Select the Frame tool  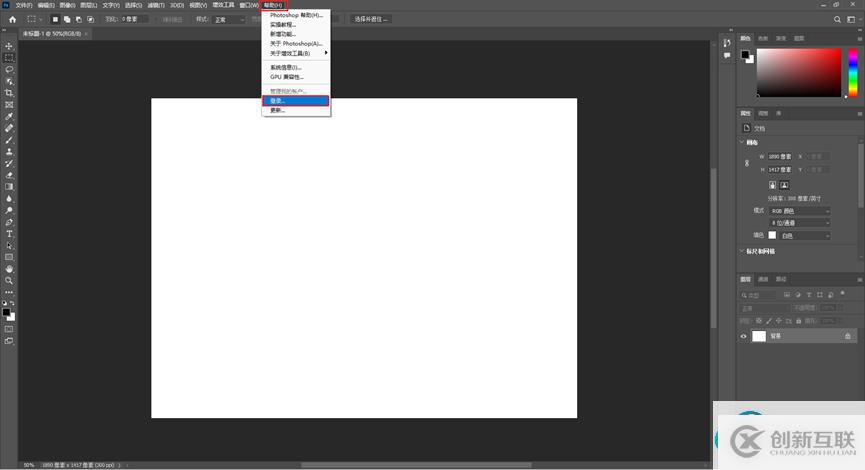coord(9,105)
